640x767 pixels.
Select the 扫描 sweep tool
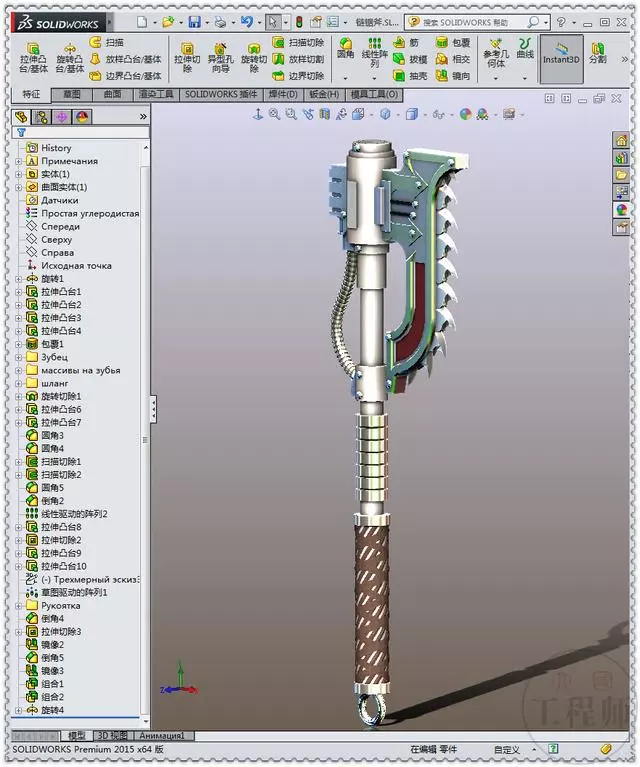[x=107, y=43]
